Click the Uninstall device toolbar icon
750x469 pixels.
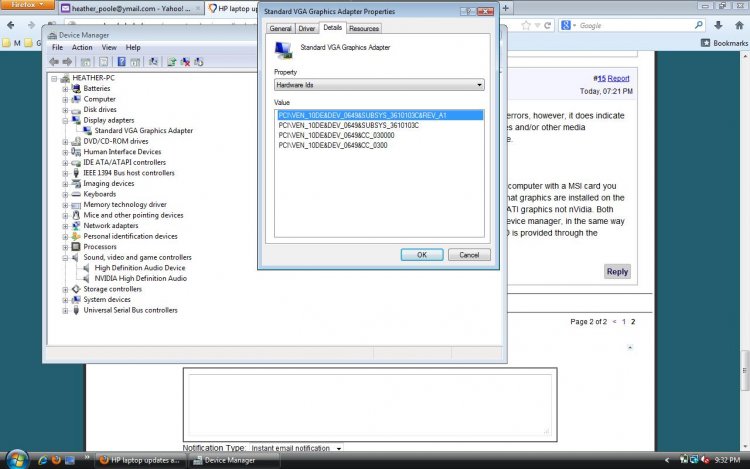coord(186,61)
